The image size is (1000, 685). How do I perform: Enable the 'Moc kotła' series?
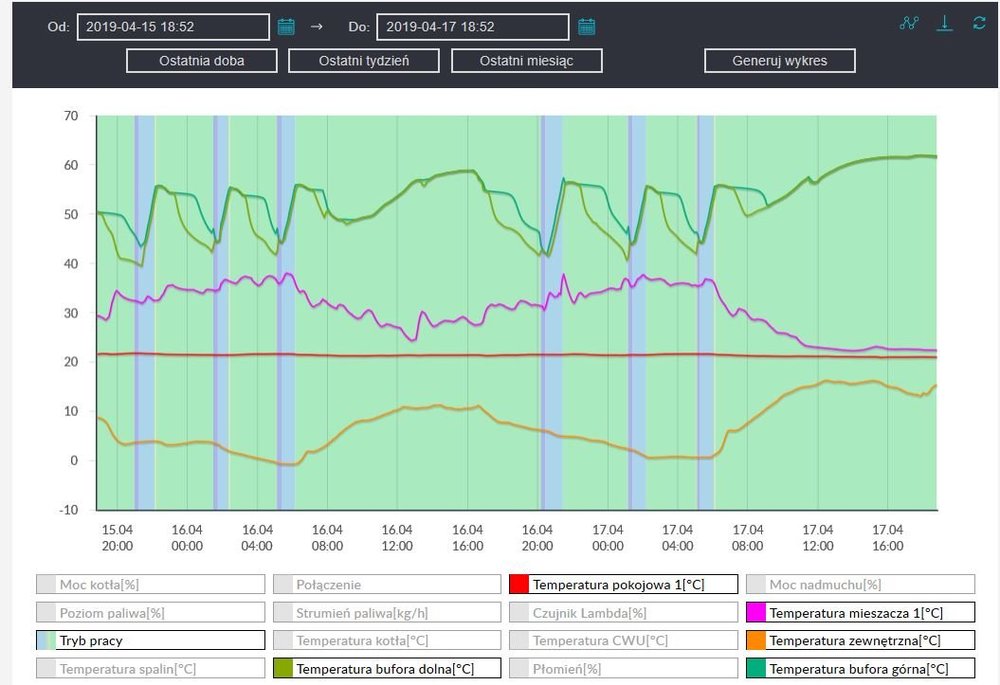150,584
